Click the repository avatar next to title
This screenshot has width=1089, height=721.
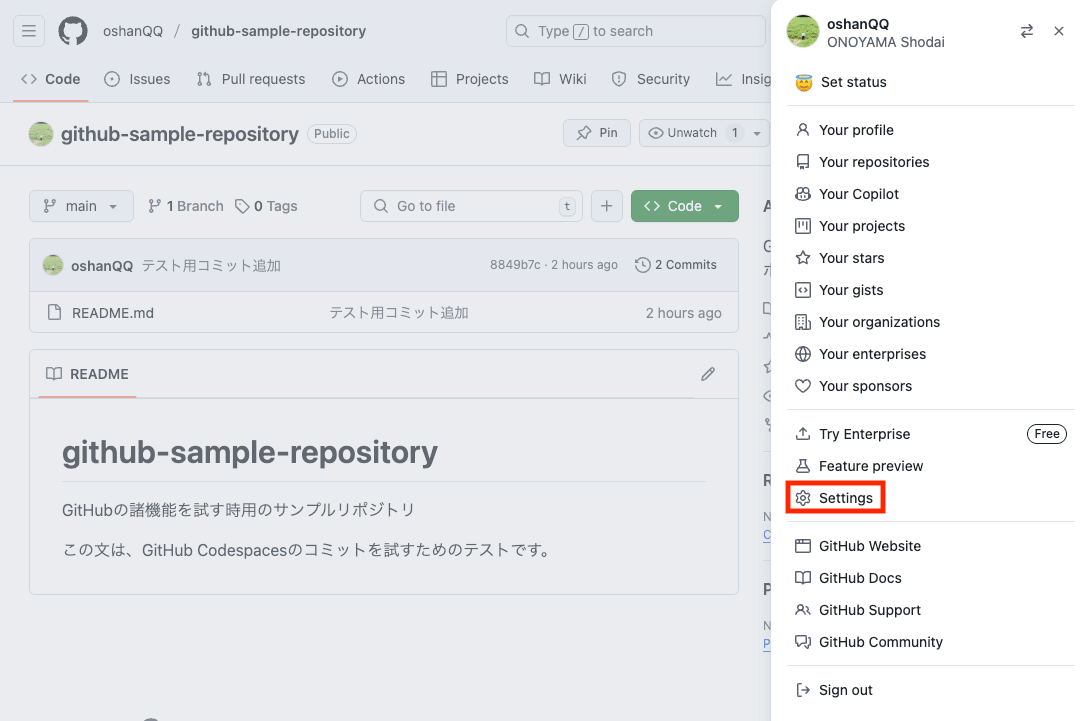(41, 134)
